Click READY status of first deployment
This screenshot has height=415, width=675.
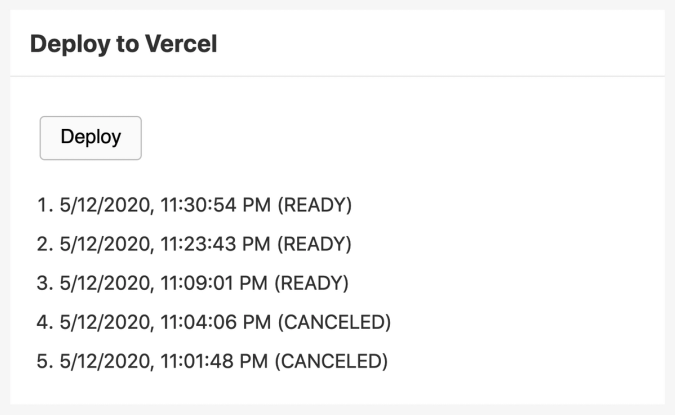click(x=315, y=205)
